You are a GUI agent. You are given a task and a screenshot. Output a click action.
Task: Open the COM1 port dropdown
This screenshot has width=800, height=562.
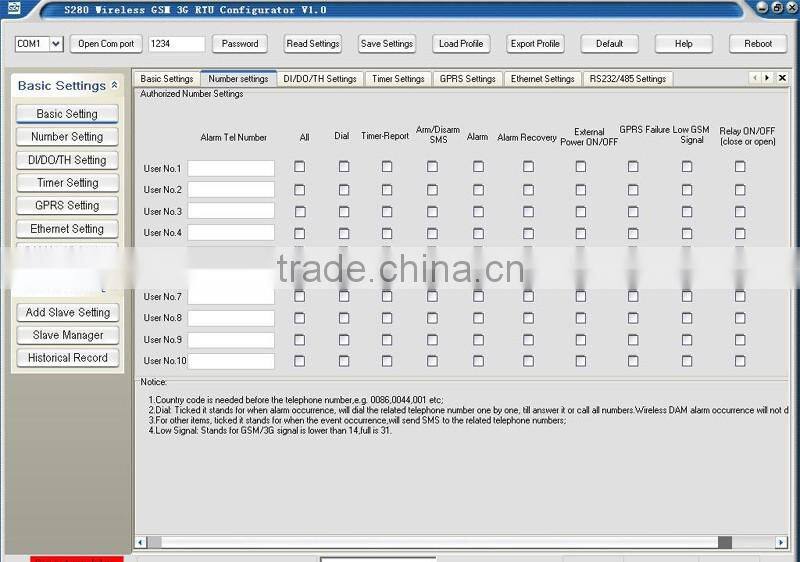pyautogui.click(x=55, y=44)
